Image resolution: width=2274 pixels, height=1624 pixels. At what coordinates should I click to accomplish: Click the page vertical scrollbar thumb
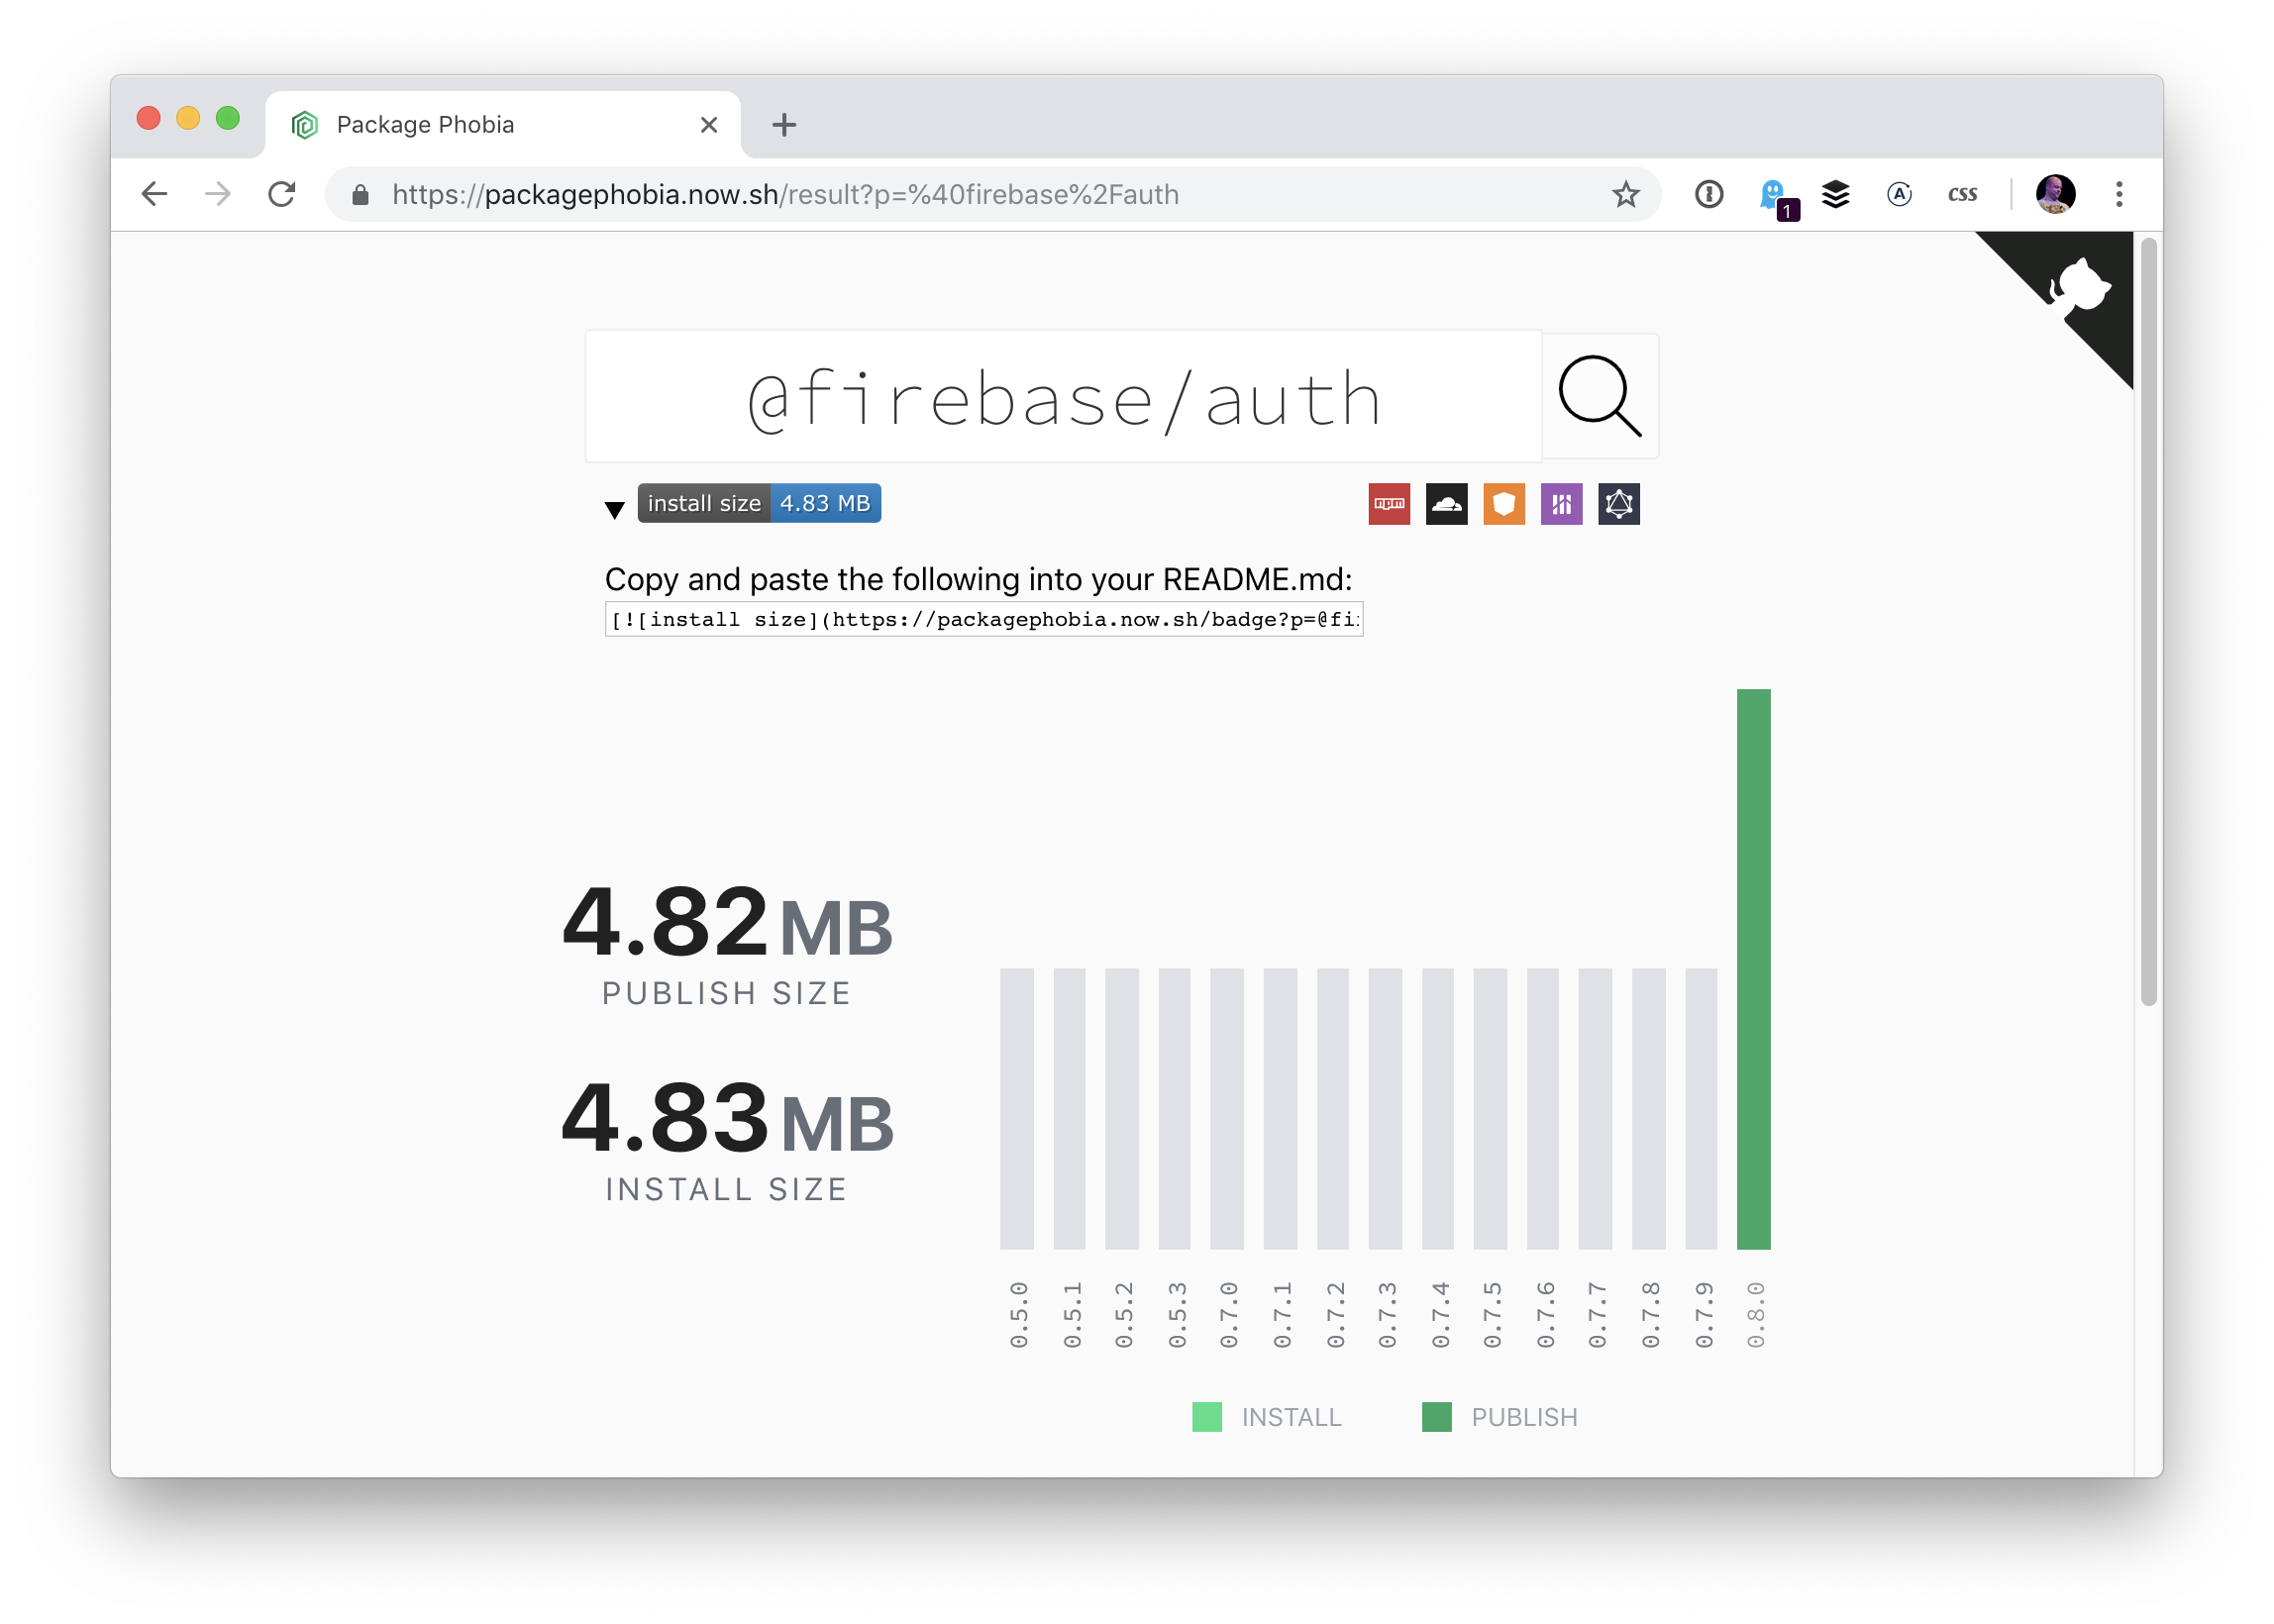click(2148, 620)
